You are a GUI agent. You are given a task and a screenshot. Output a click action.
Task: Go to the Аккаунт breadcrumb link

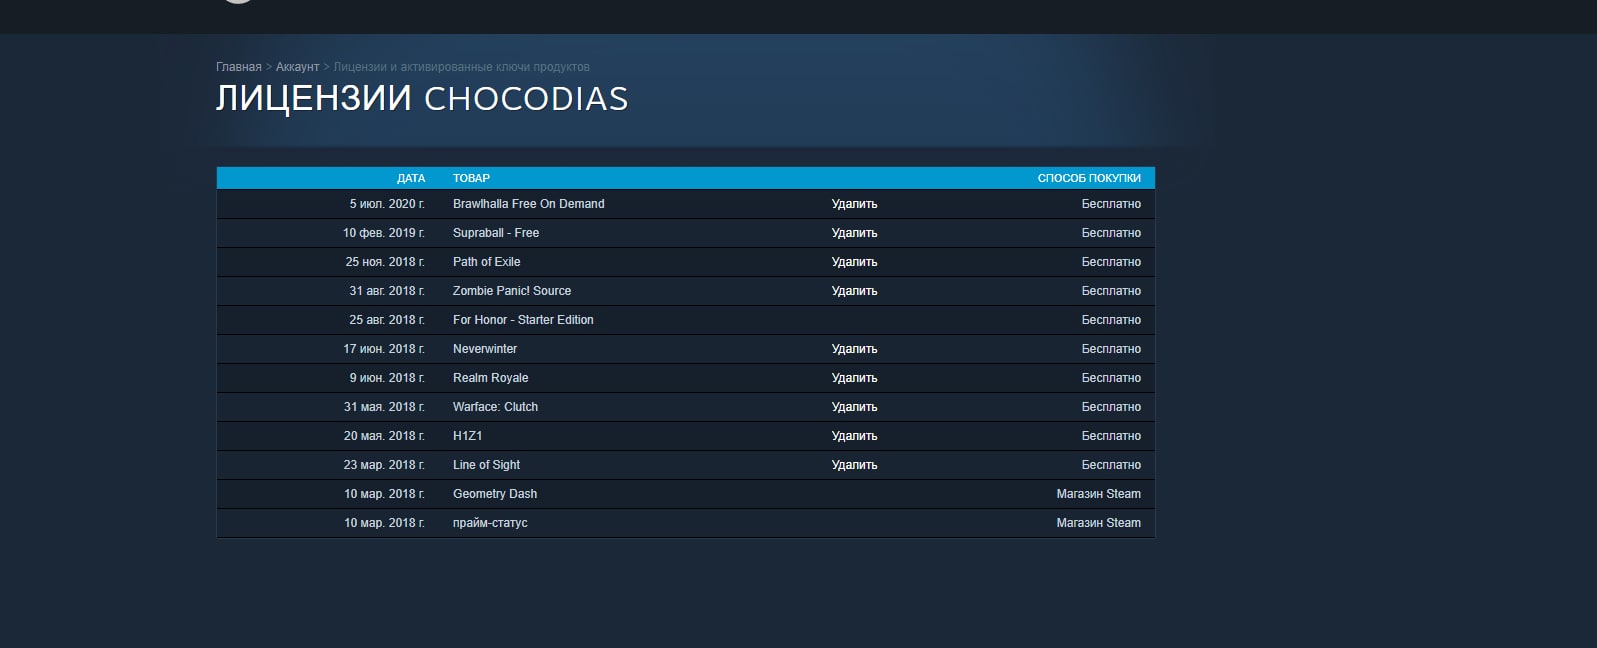(x=297, y=67)
